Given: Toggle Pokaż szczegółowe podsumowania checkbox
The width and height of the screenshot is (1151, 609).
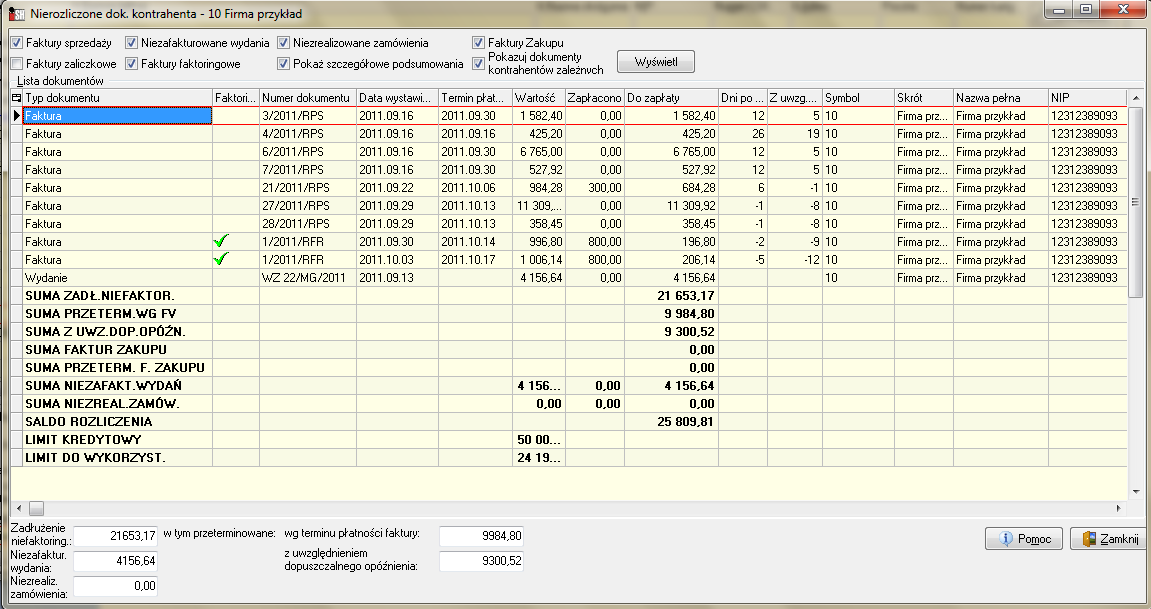Looking at the screenshot, I should tap(283, 64).
